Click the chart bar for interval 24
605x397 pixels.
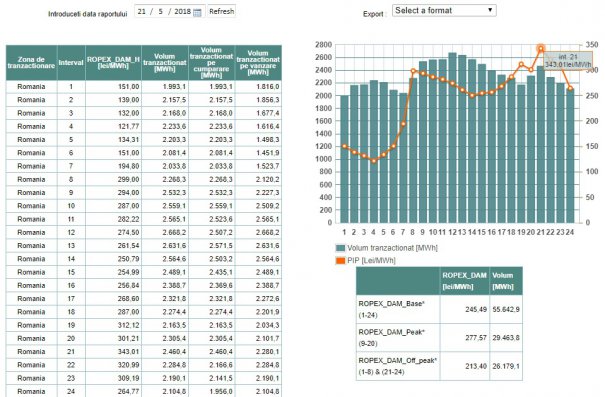pos(570,155)
